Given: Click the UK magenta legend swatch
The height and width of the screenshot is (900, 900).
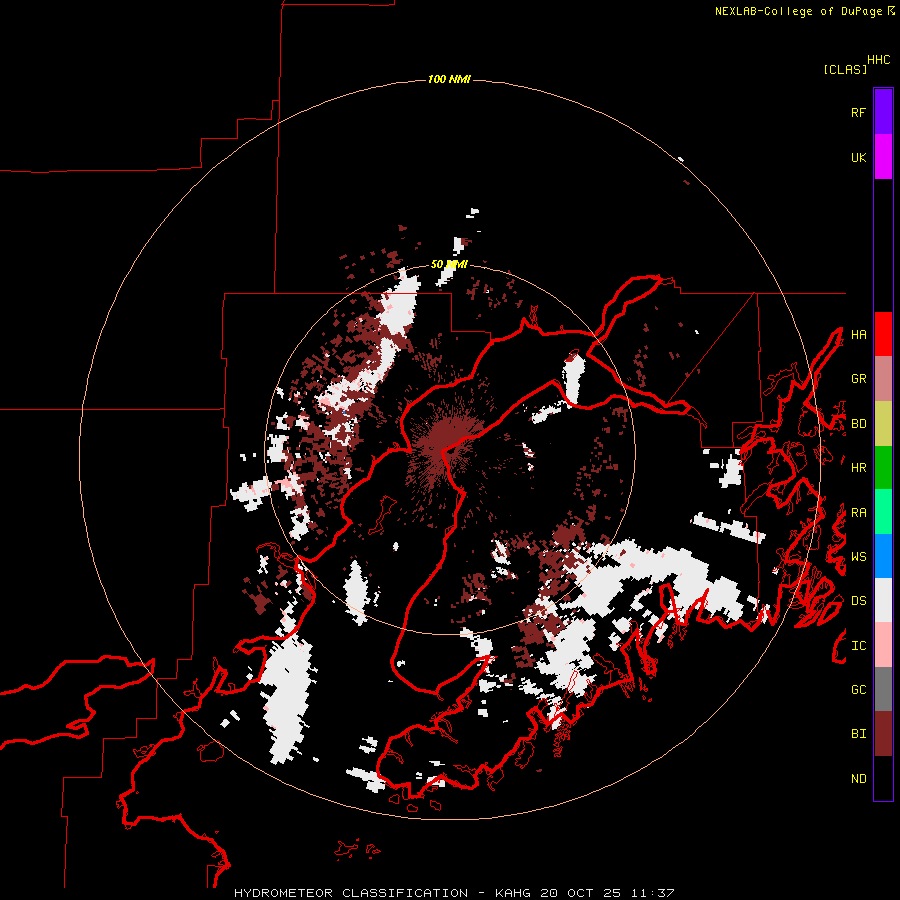Looking at the screenshot, I should pos(883,157).
